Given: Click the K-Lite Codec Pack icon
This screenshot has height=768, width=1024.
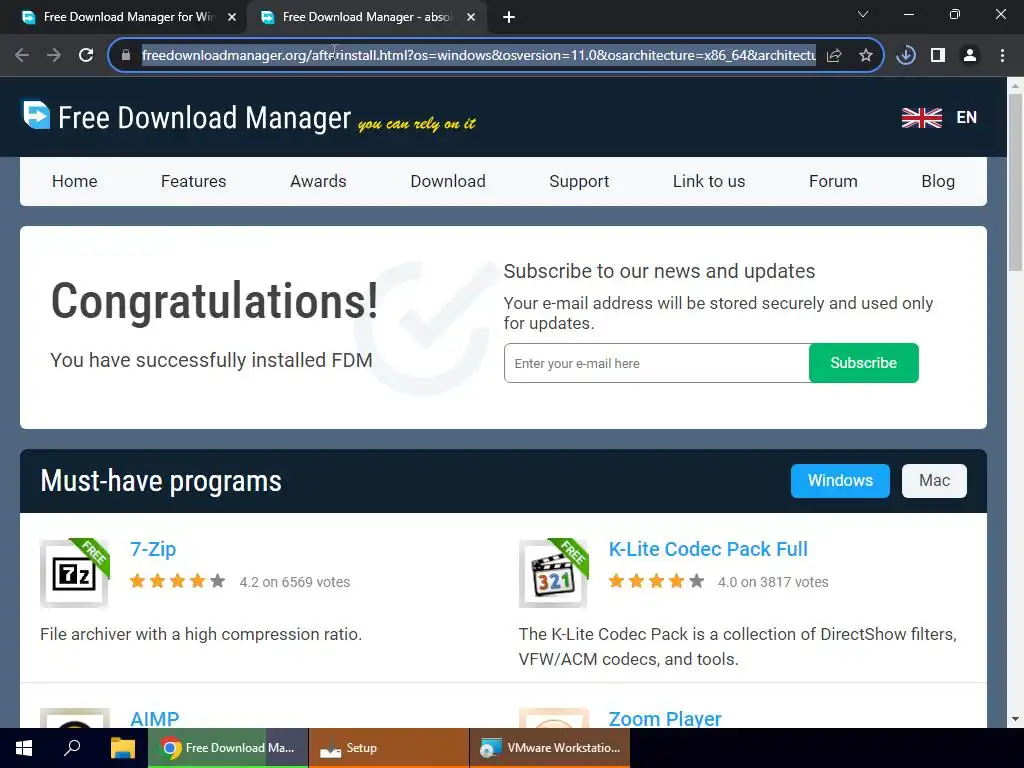Looking at the screenshot, I should coord(554,573).
